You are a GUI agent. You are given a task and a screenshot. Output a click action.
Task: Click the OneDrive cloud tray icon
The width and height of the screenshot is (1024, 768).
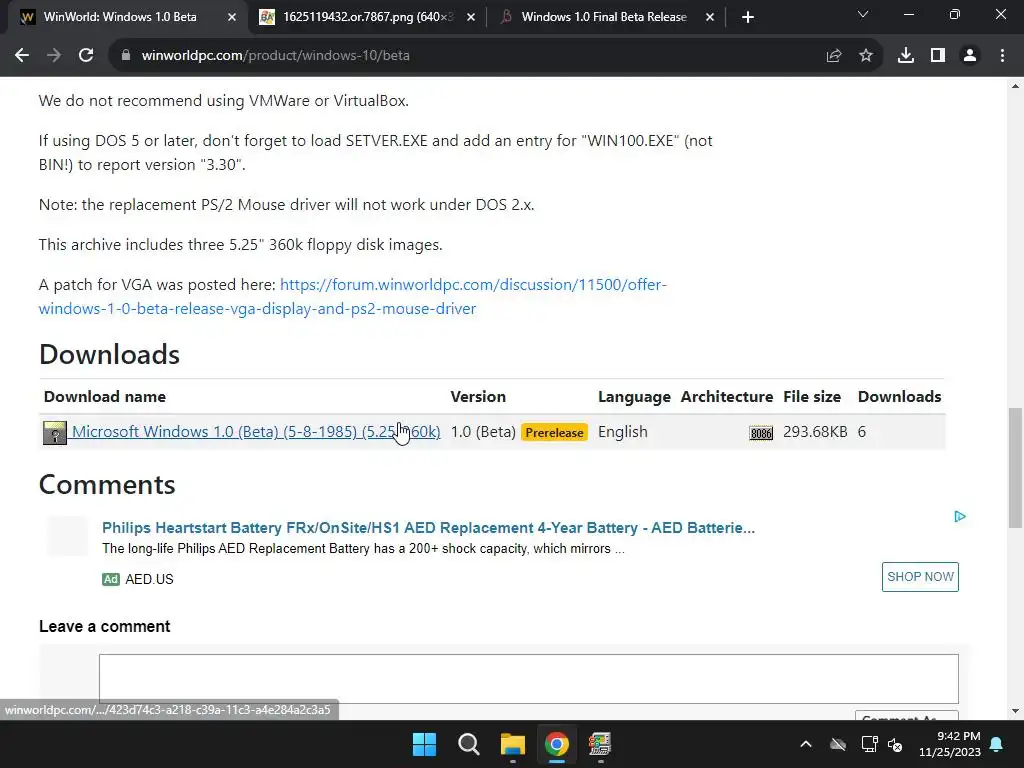coord(838,744)
